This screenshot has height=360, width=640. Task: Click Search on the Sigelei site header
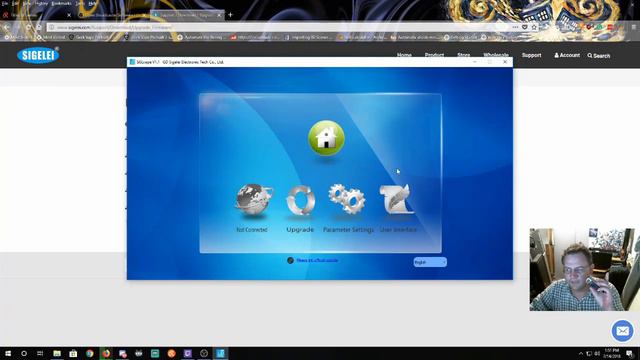coord(599,56)
